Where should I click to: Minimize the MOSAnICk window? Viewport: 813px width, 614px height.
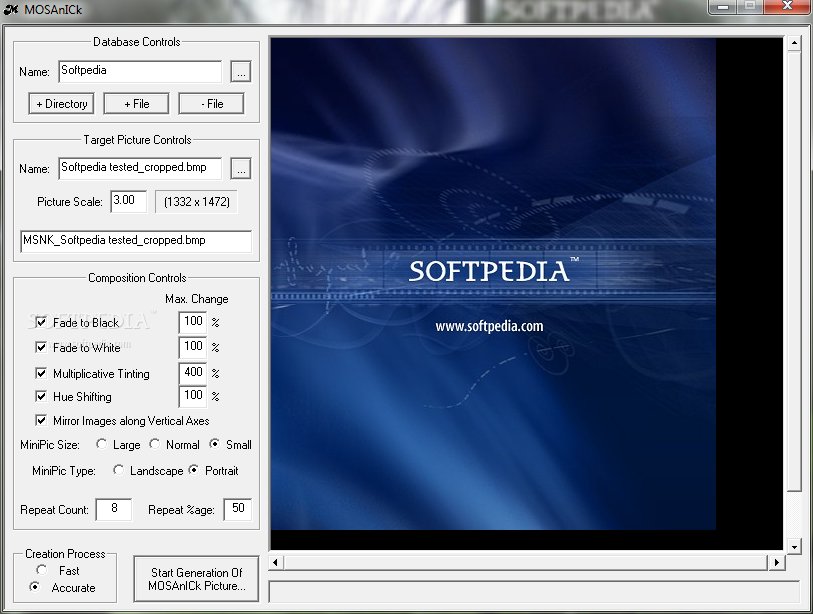pyautogui.click(x=723, y=7)
